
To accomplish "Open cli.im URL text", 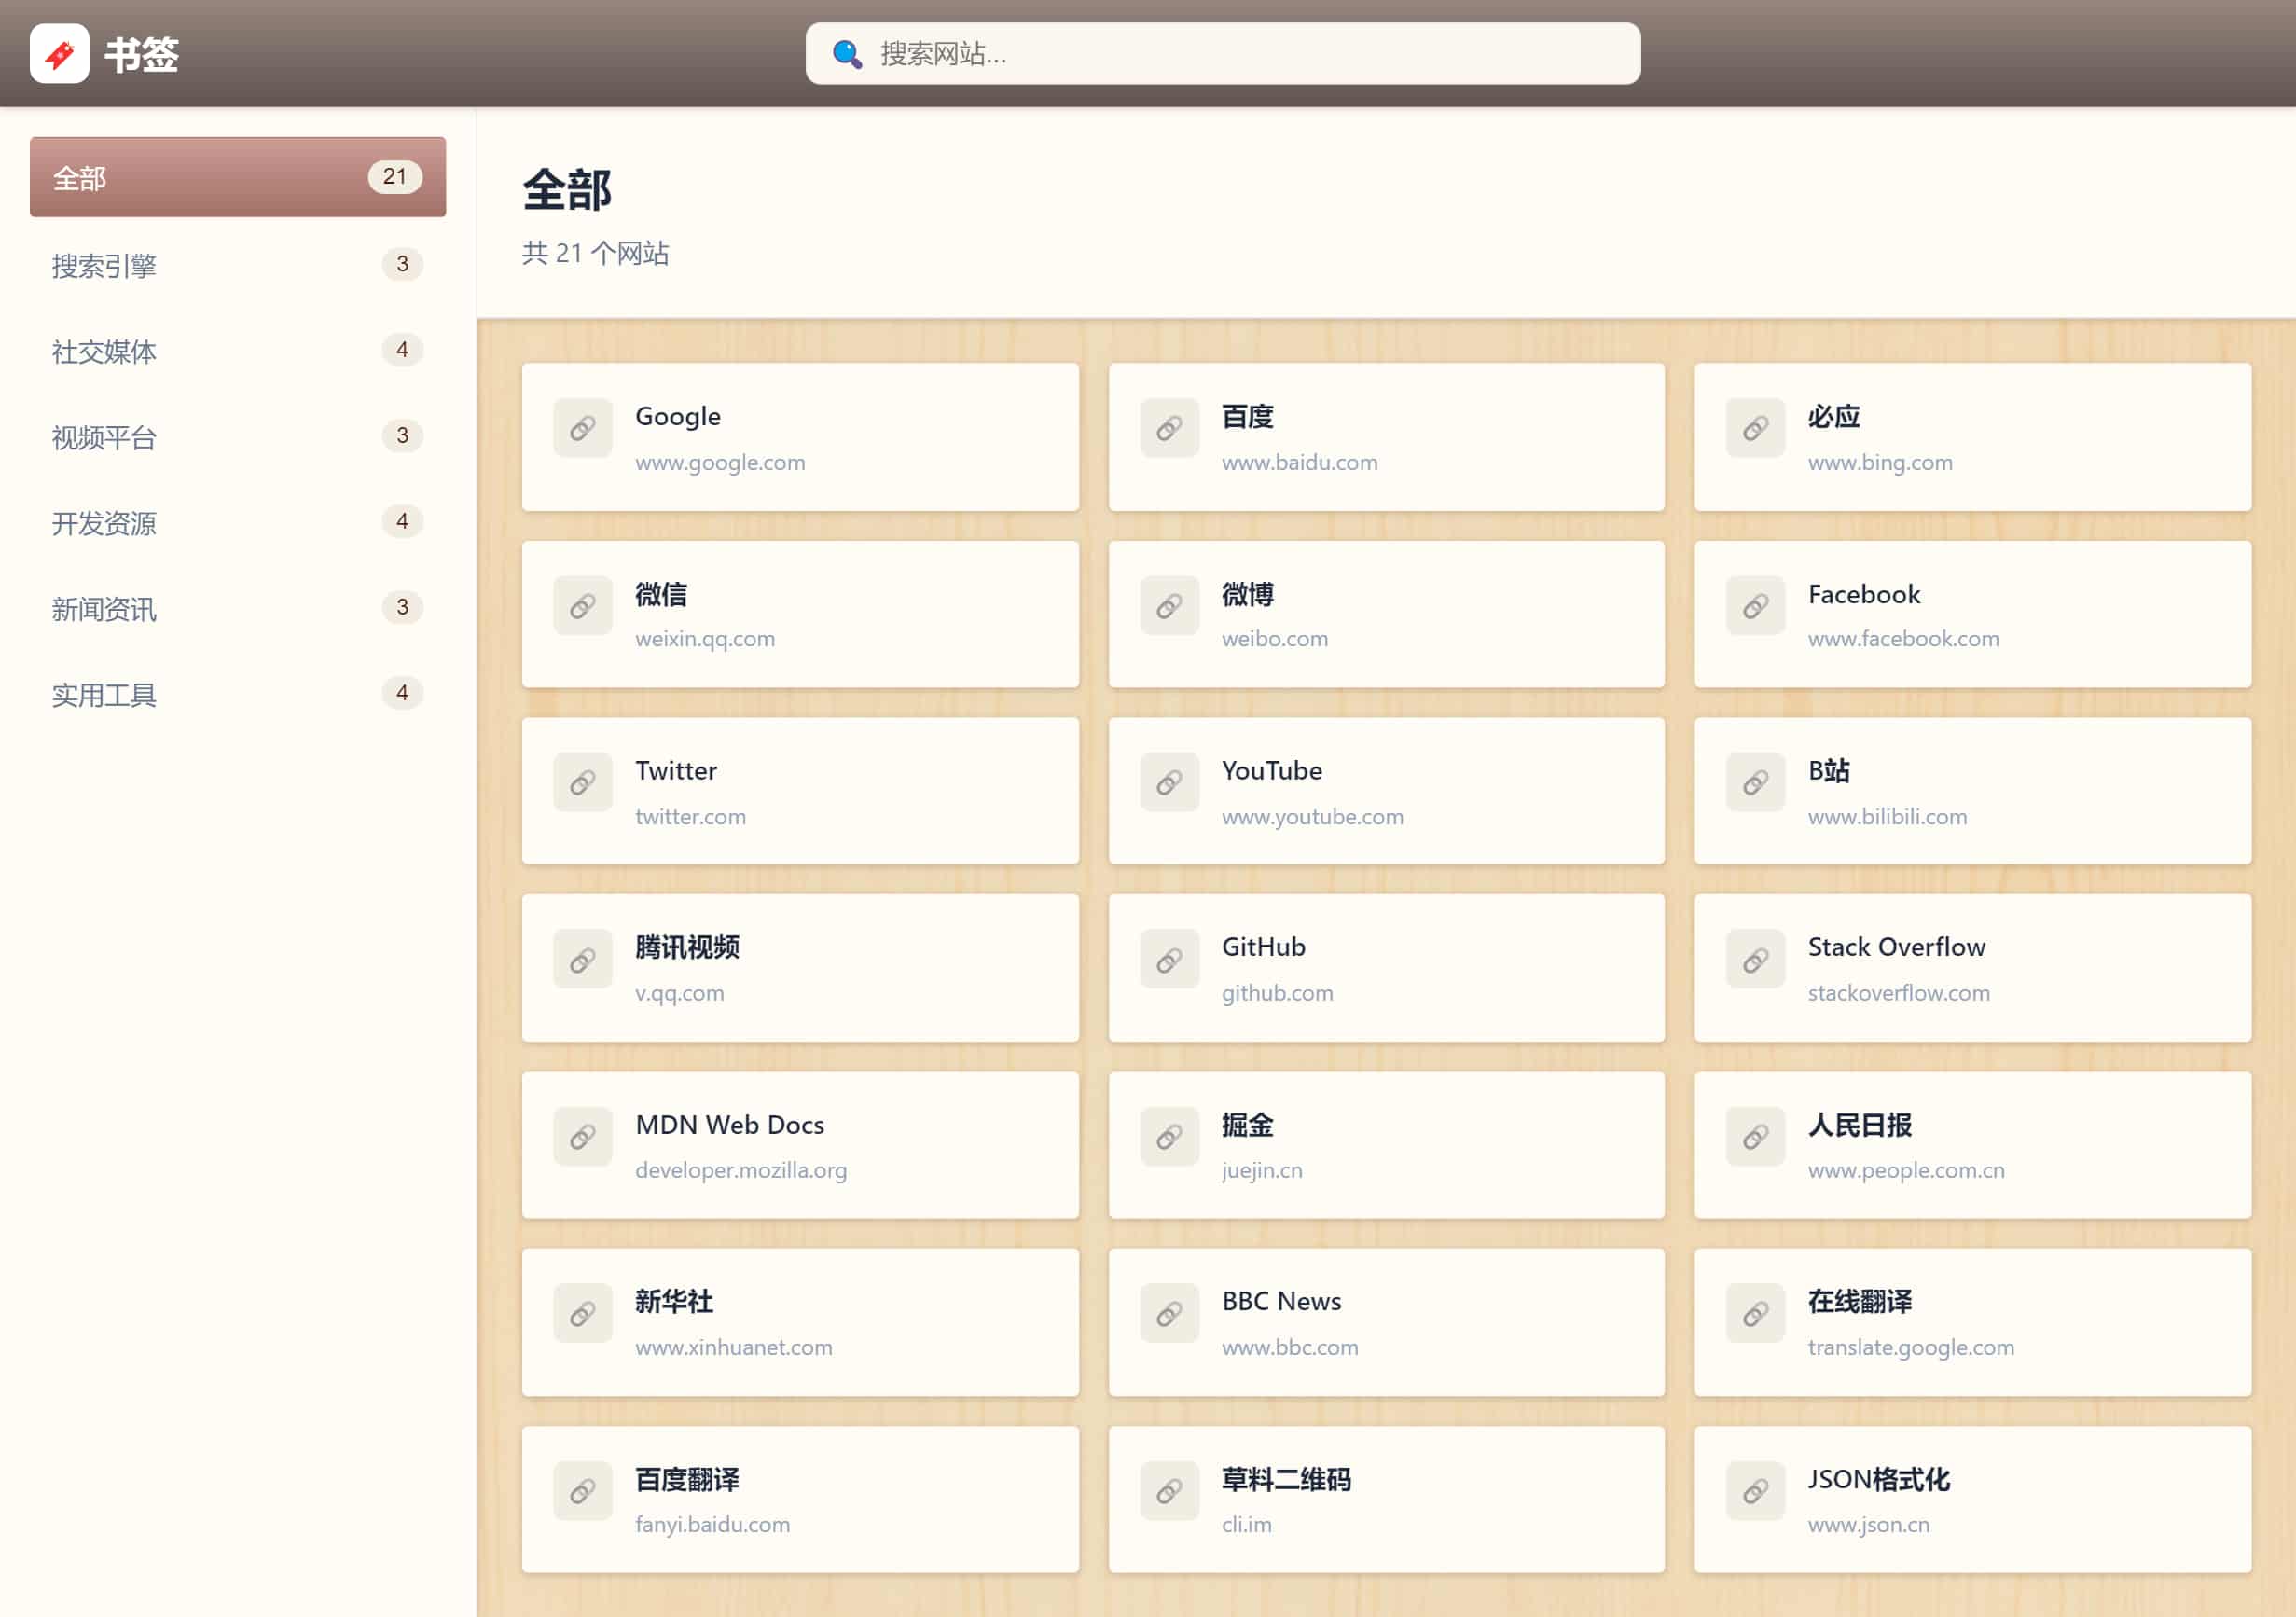I will pos(1246,1524).
